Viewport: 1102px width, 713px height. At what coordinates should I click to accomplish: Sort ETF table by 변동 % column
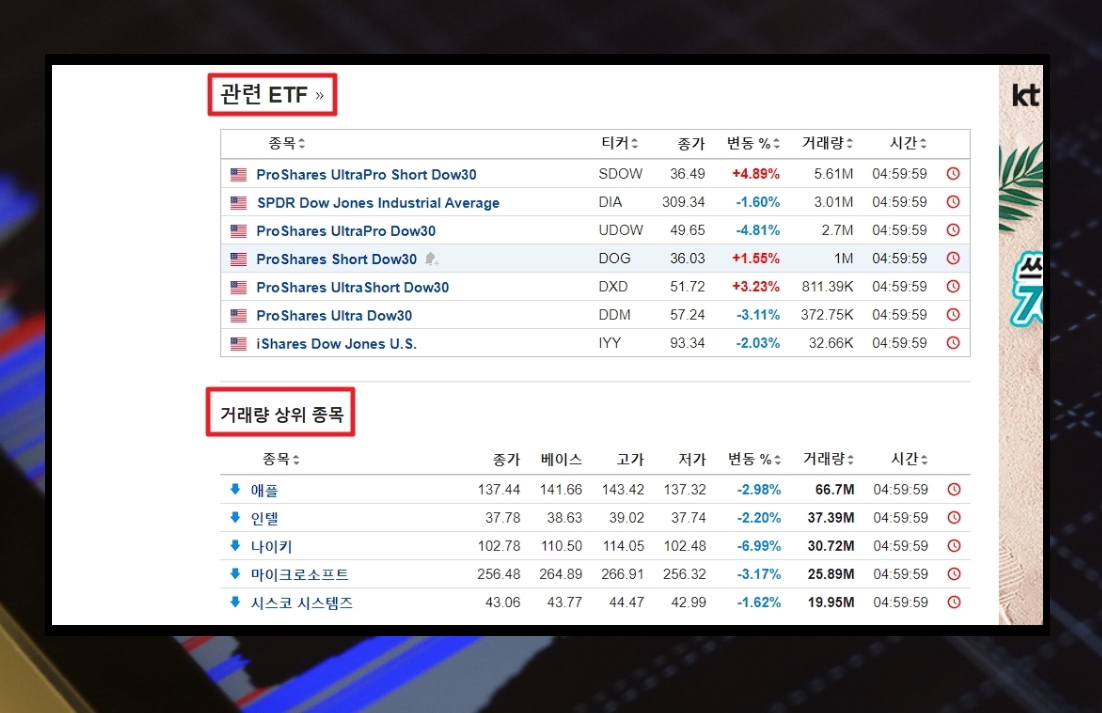753,143
